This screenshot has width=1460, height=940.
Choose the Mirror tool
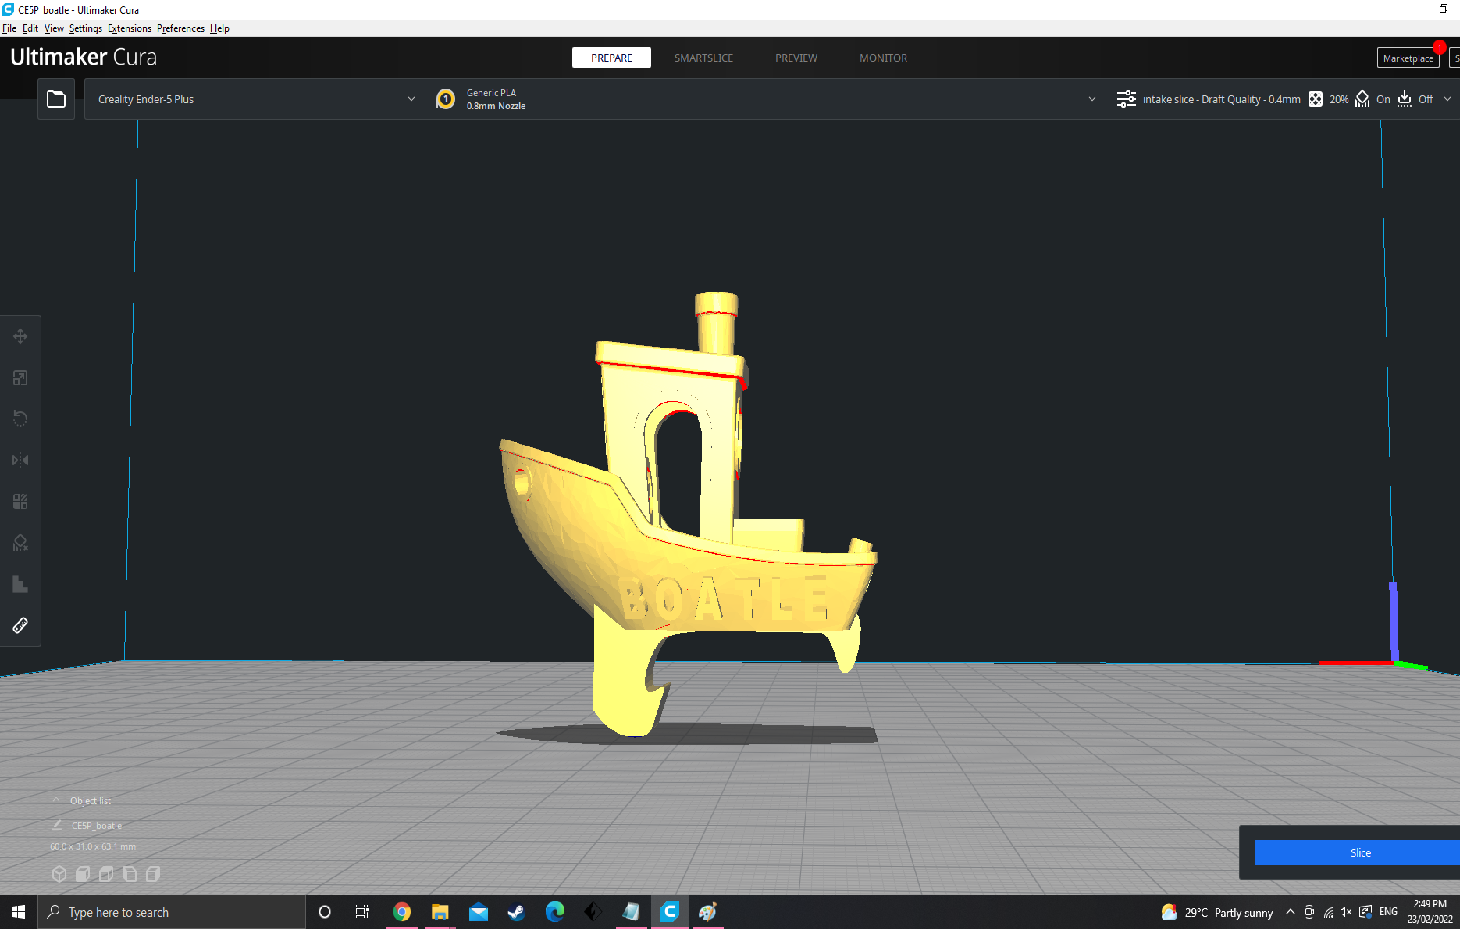20,460
